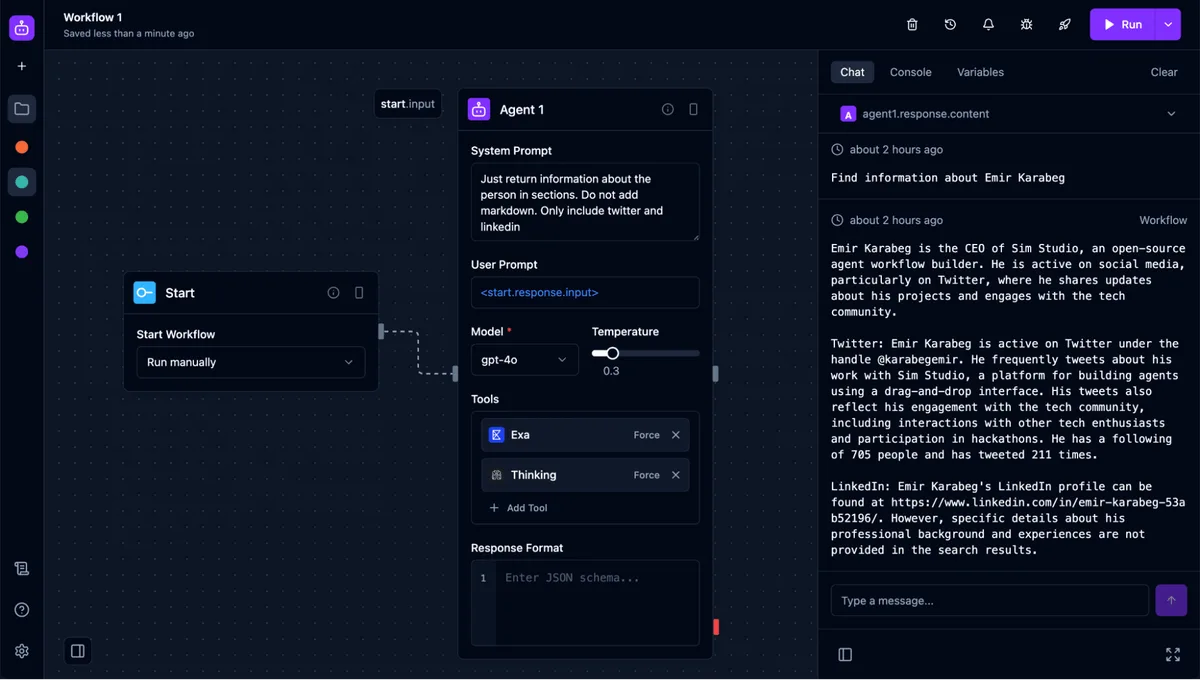View info for the Start block
This screenshot has height=680, width=1200.
coord(333,292)
